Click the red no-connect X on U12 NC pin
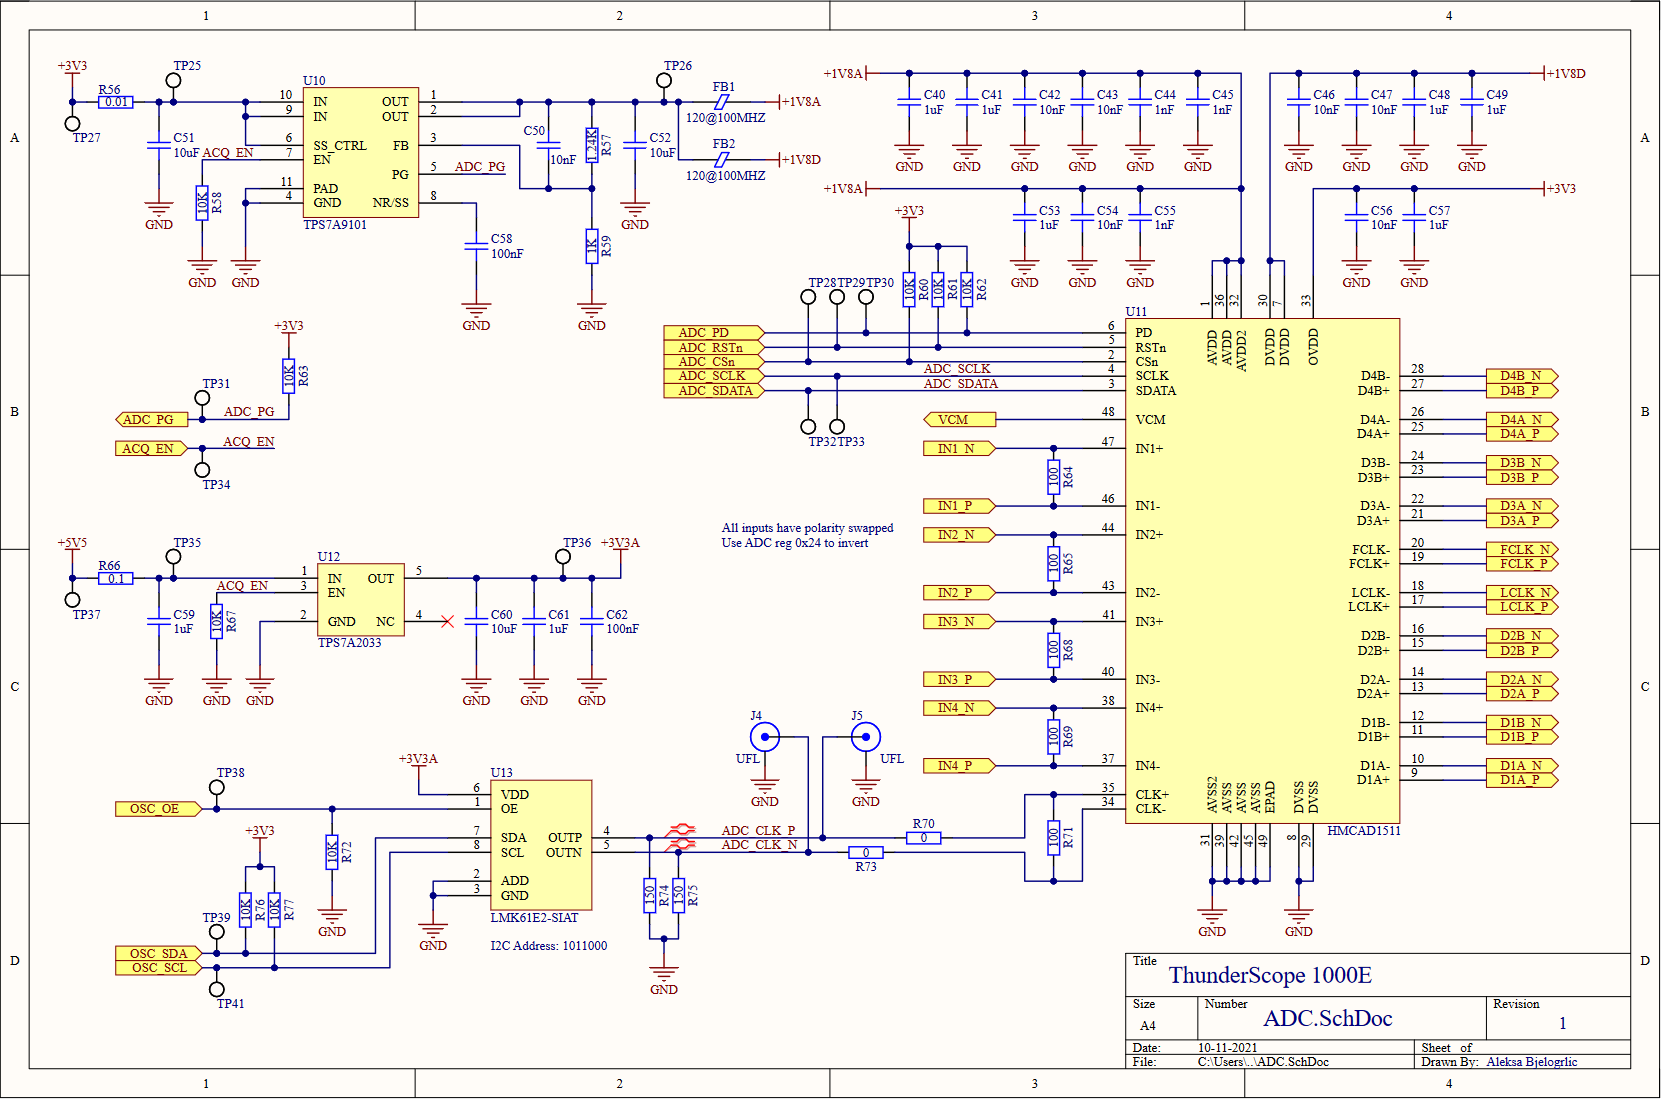This screenshot has height=1099, width=1661. click(x=447, y=622)
